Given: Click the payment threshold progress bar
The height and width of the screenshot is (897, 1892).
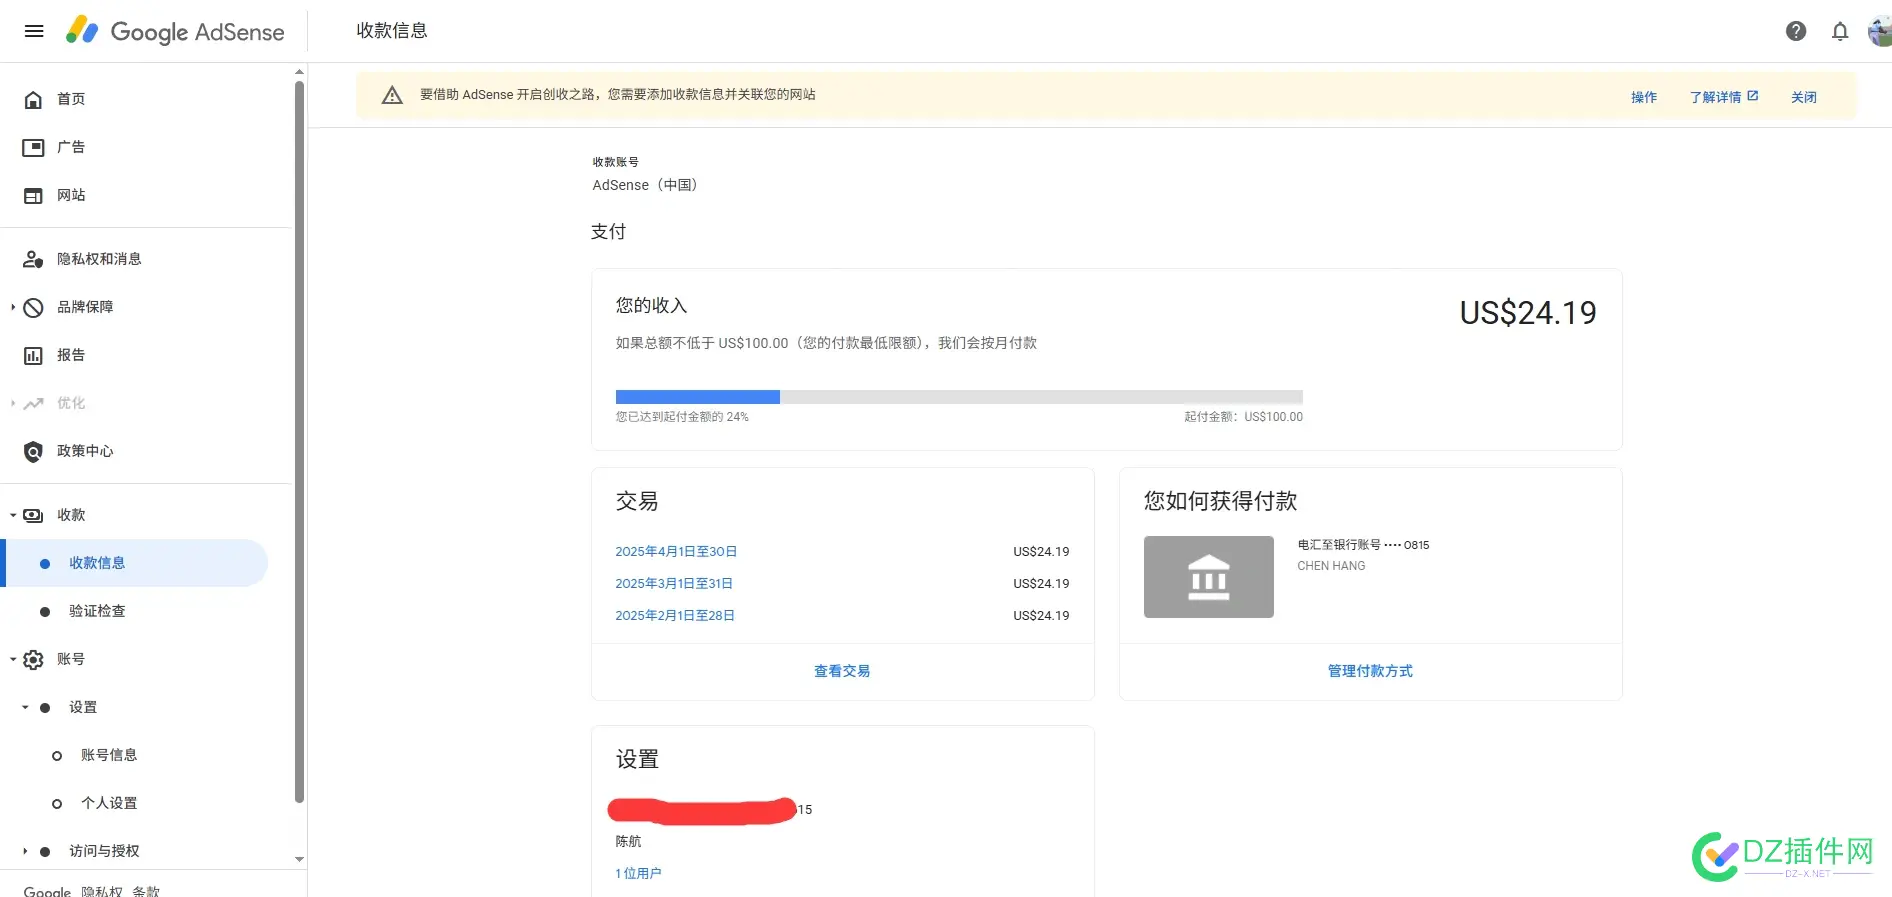Looking at the screenshot, I should pos(959,397).
